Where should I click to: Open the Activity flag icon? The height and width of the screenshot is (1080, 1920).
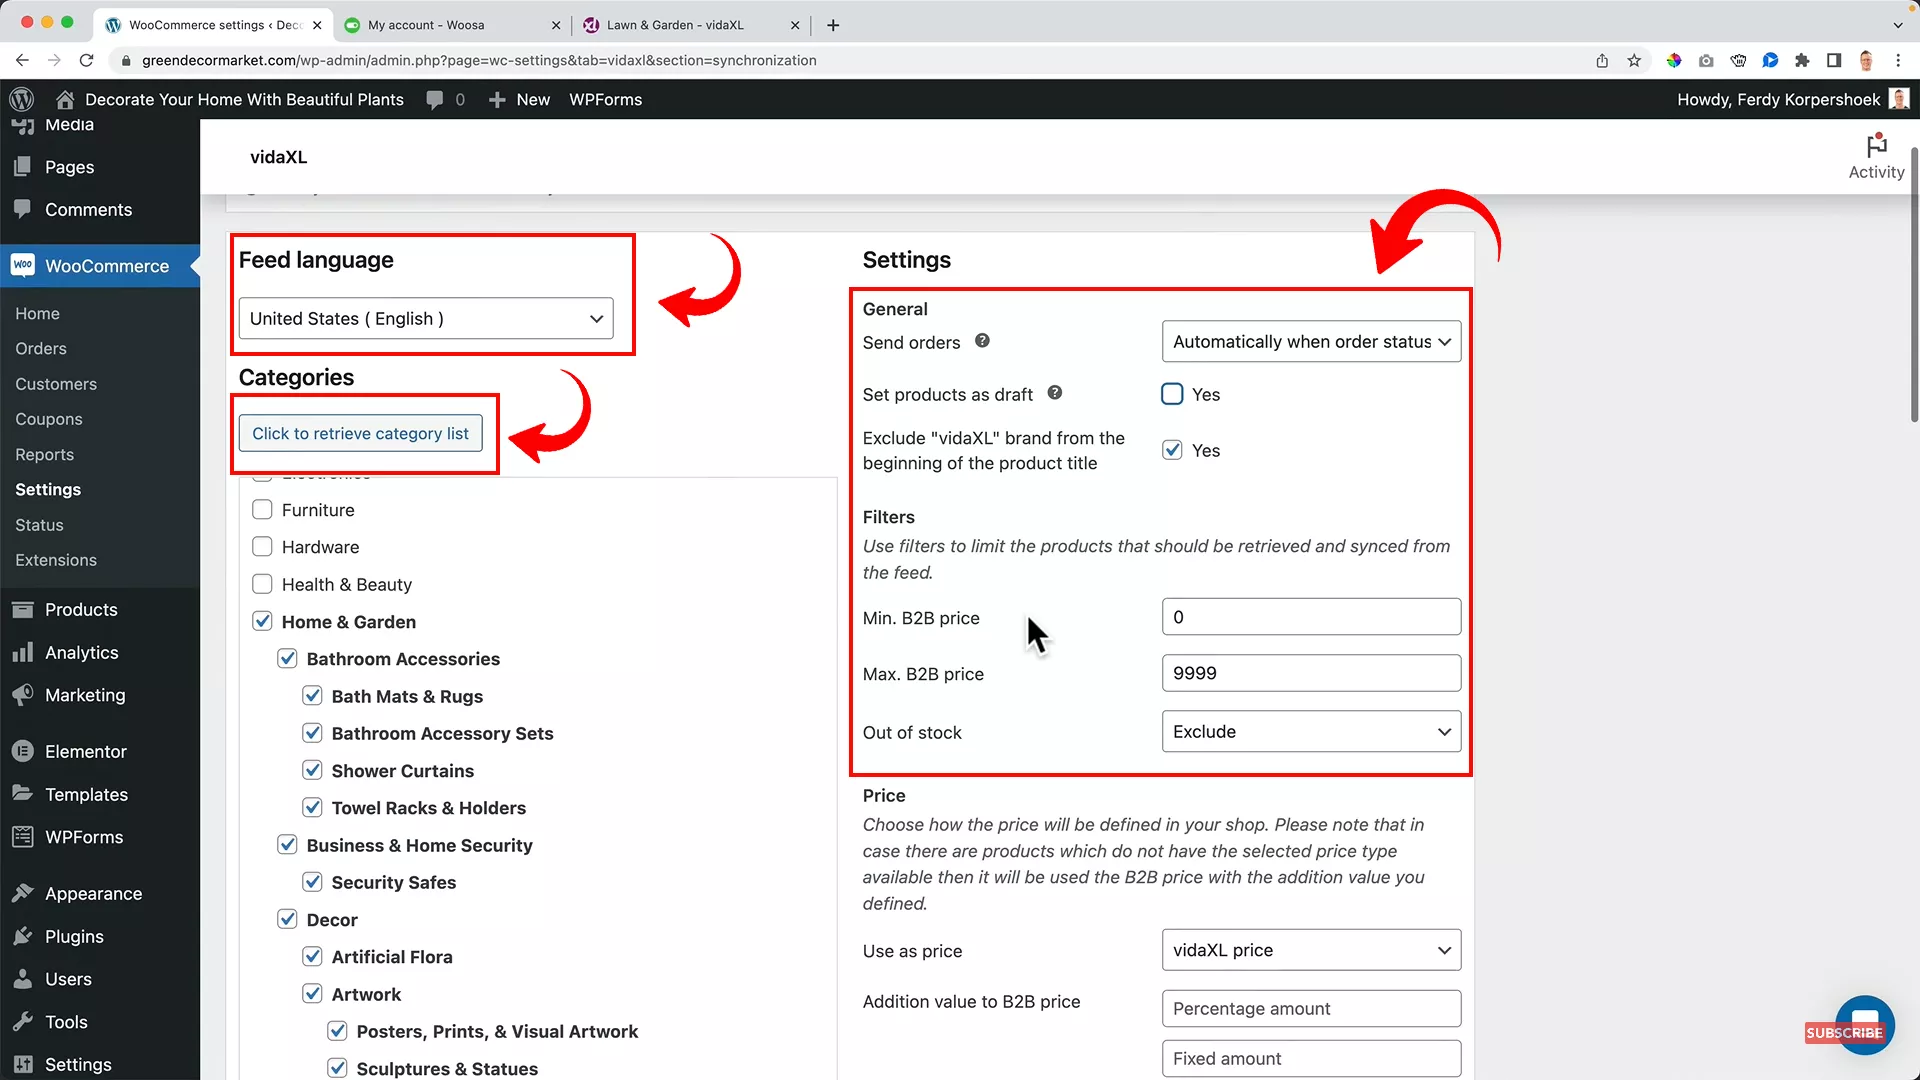pyautogui.click(x=1875, y=145)
